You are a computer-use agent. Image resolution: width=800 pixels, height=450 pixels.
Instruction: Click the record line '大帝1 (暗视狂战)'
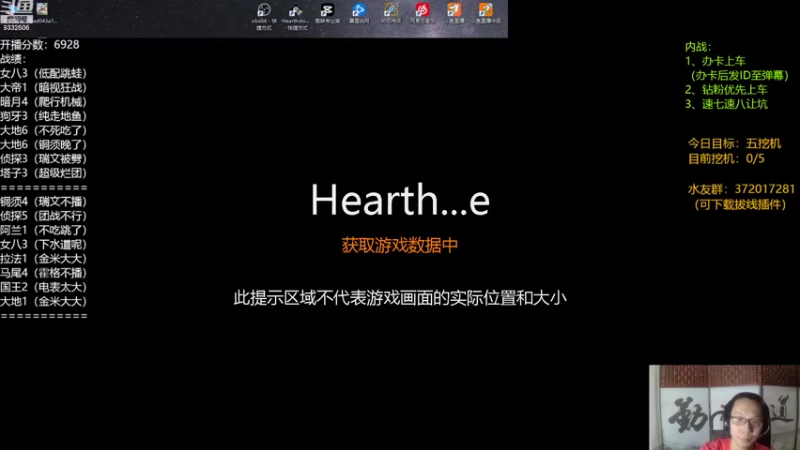point(43,88)
